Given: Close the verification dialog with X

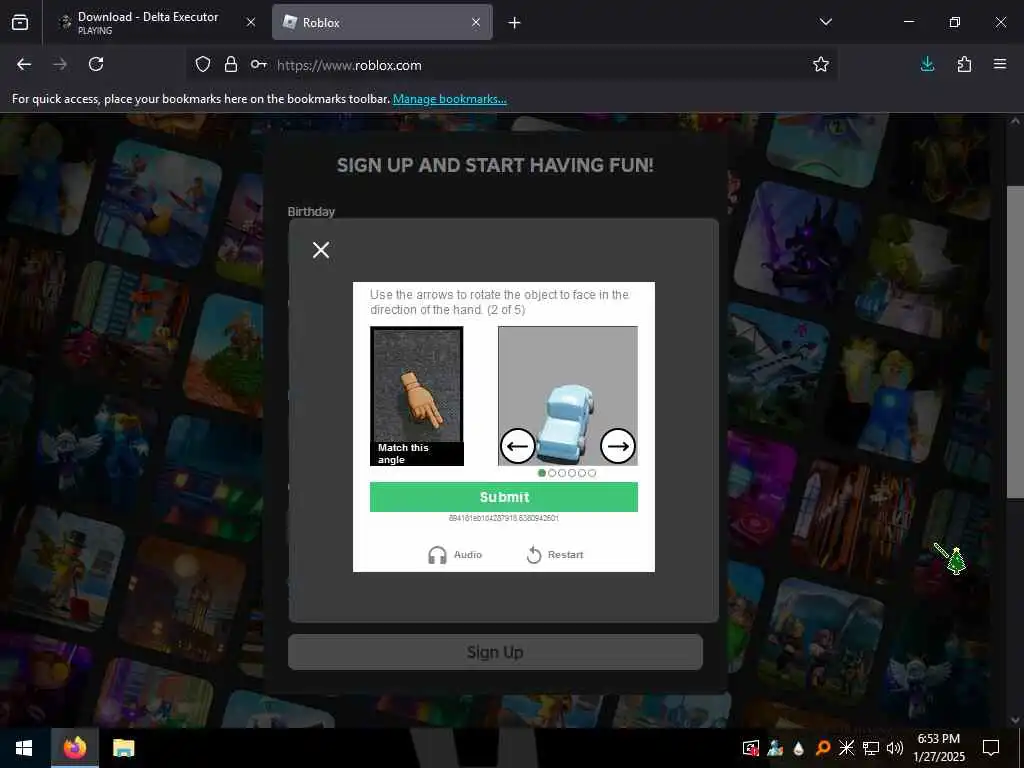Looking at the screenshot, I should pyautogui.click(x=321, y=249).
